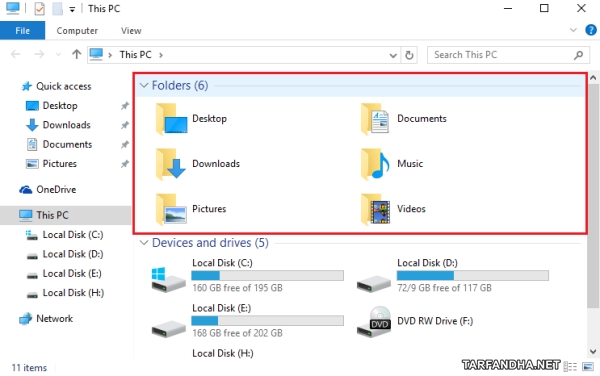The image size is (600, 376).
Task: Open the Music folder icon
Action: pyautogui.click(x=375, y=164)
